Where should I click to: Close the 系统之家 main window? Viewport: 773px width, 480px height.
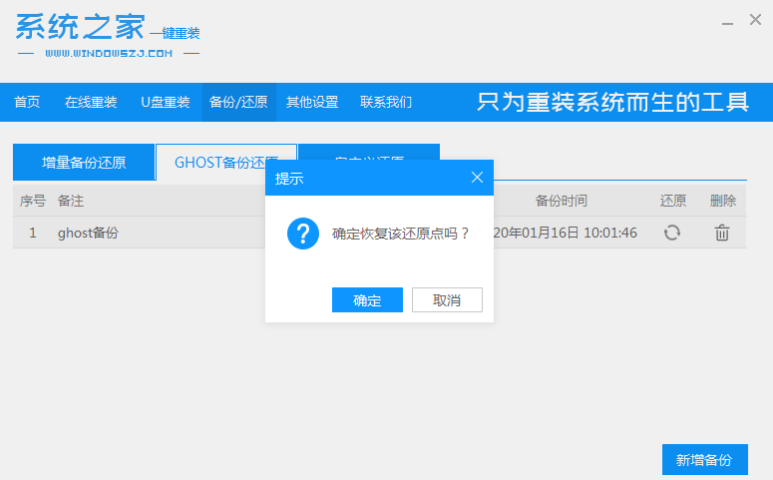[755, 20]
